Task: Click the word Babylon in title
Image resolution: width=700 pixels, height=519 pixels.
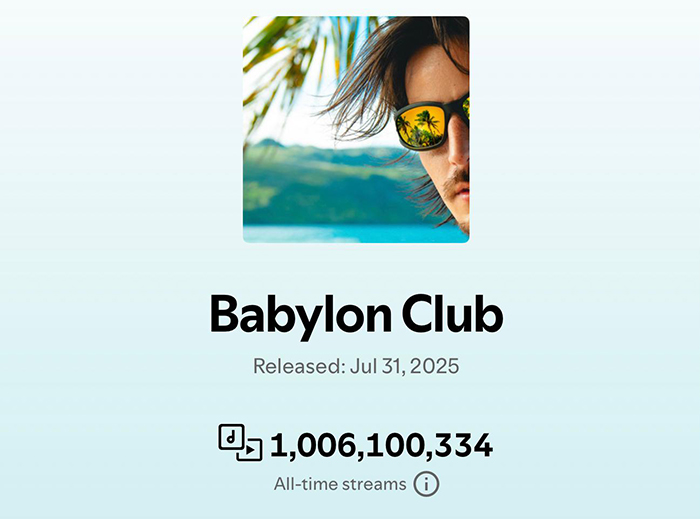Action: pos(300,315)
